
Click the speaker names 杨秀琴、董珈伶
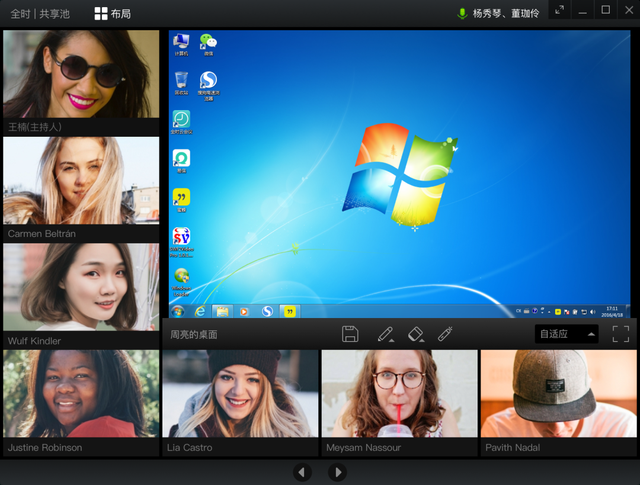506,13
